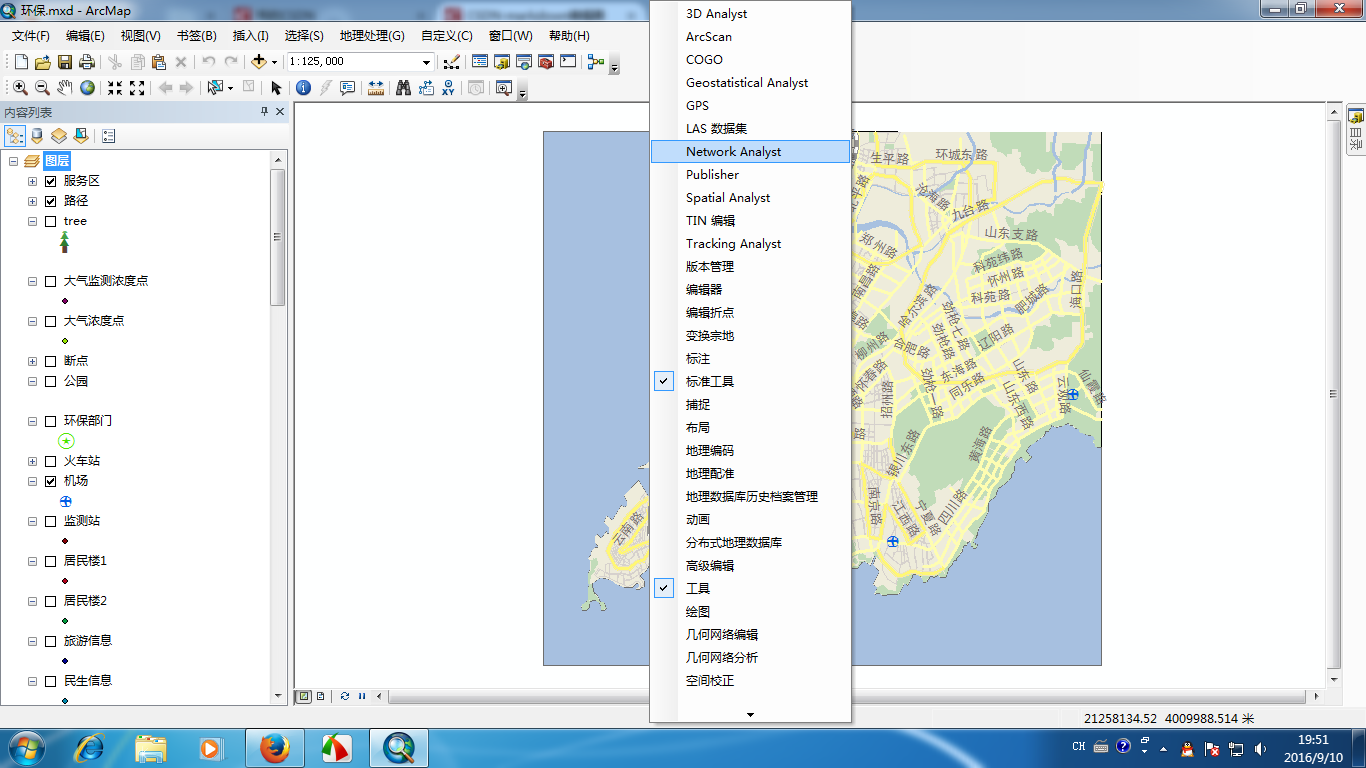This screenshot has height=768, width=1366.
Task: Select 3D Analyst in toolbar list
Action: coord(750,14)
